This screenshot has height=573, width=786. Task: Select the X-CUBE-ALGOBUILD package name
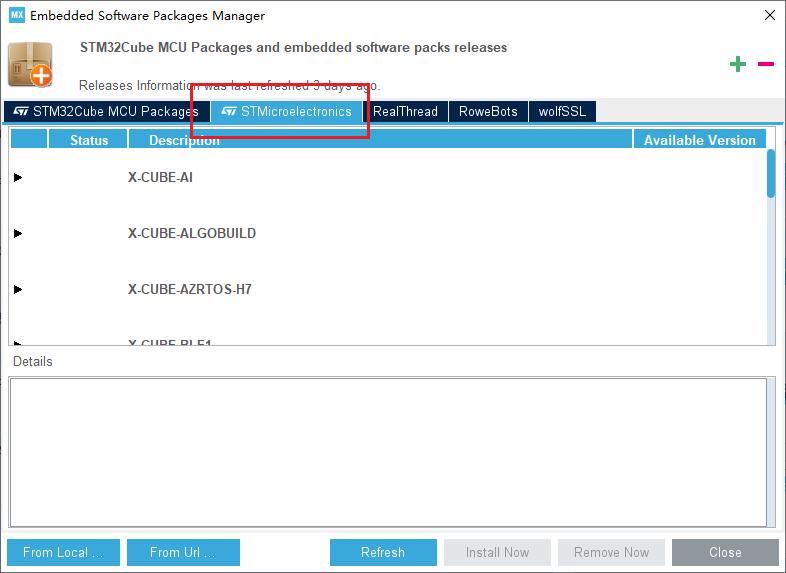(x=192, y=234)
